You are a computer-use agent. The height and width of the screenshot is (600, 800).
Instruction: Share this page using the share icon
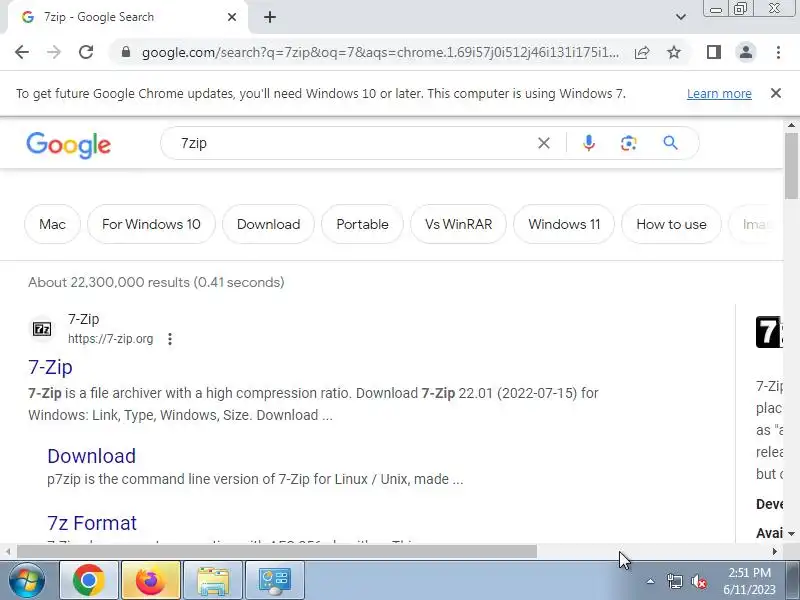coord(642,52)
